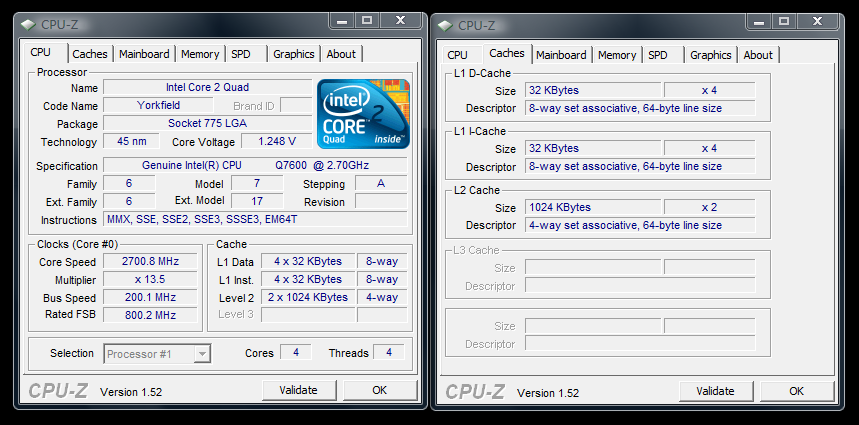859x425 pixels.
Task: Click the L1 I-Cache Descriptor field
Action: (x=640, y=166)
